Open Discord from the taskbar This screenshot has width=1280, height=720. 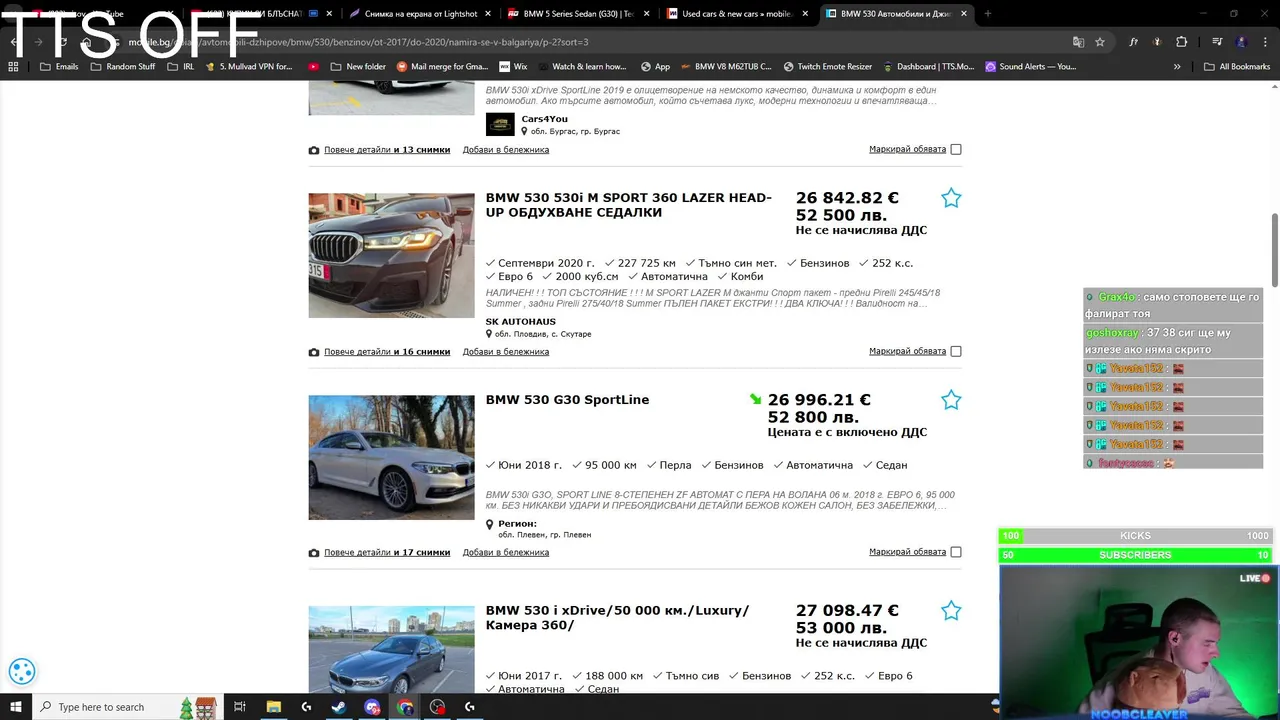coord(372,707)
